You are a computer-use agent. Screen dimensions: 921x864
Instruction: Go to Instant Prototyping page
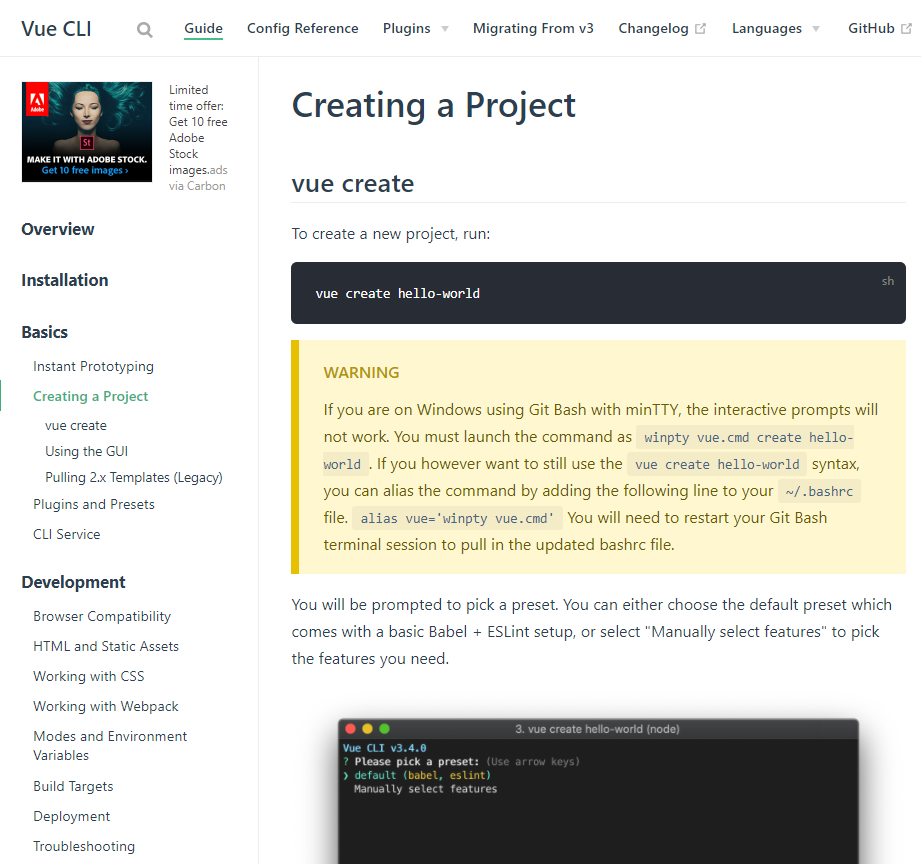coord(93,367)
